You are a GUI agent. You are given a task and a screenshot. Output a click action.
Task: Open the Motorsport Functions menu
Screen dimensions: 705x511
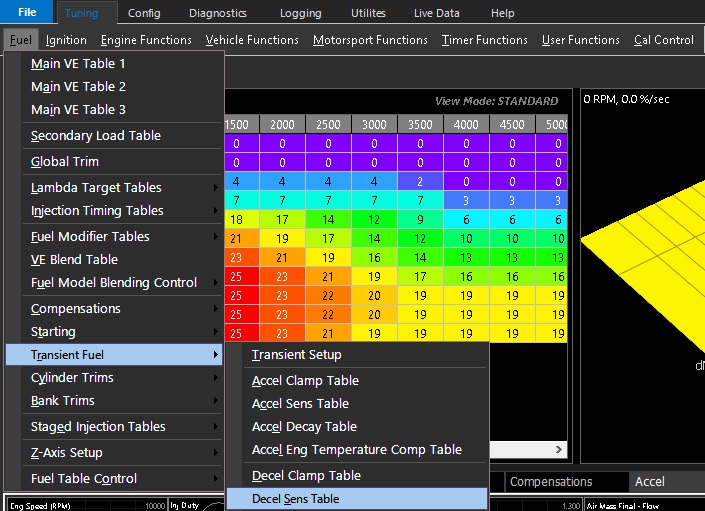(370, 40)
